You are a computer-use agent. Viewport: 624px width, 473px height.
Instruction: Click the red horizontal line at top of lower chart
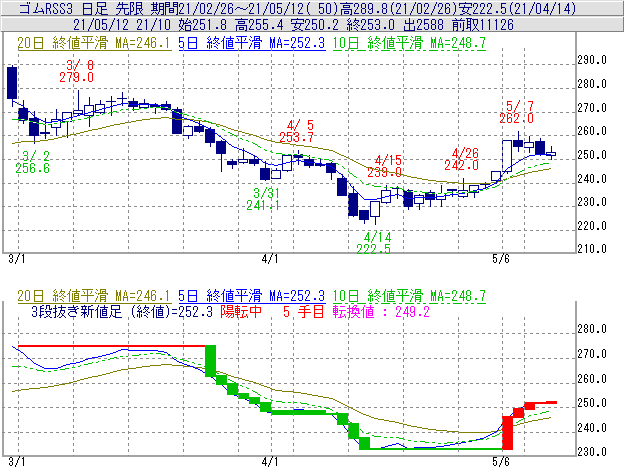point(111,346)
